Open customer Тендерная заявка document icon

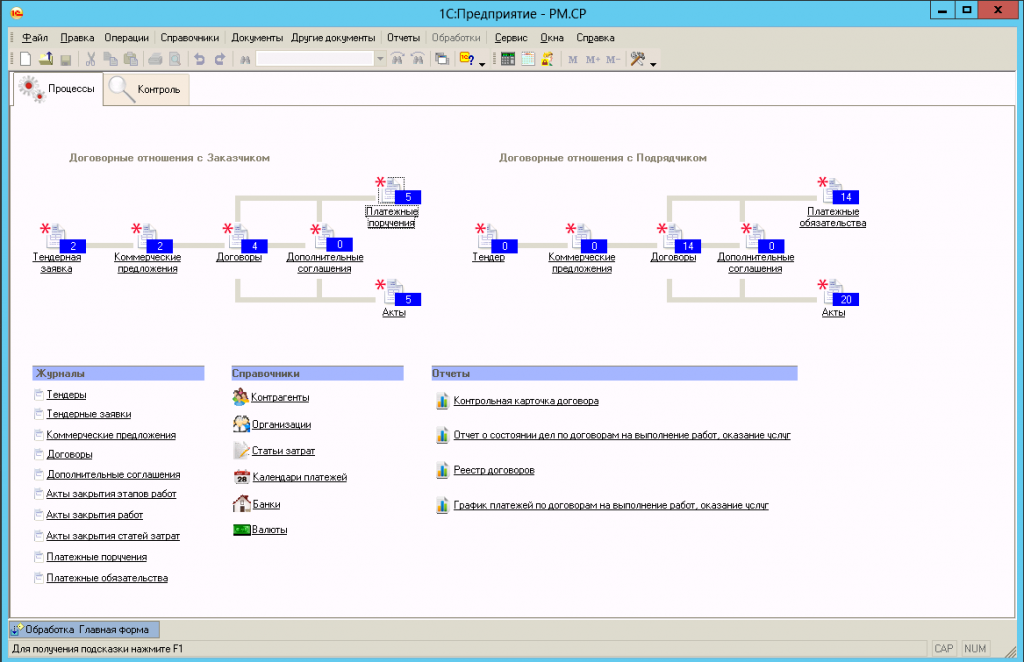tap(57, 236)
